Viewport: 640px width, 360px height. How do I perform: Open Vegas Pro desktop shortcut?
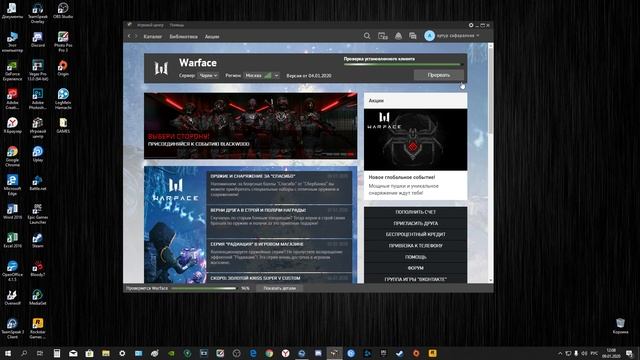38,71
